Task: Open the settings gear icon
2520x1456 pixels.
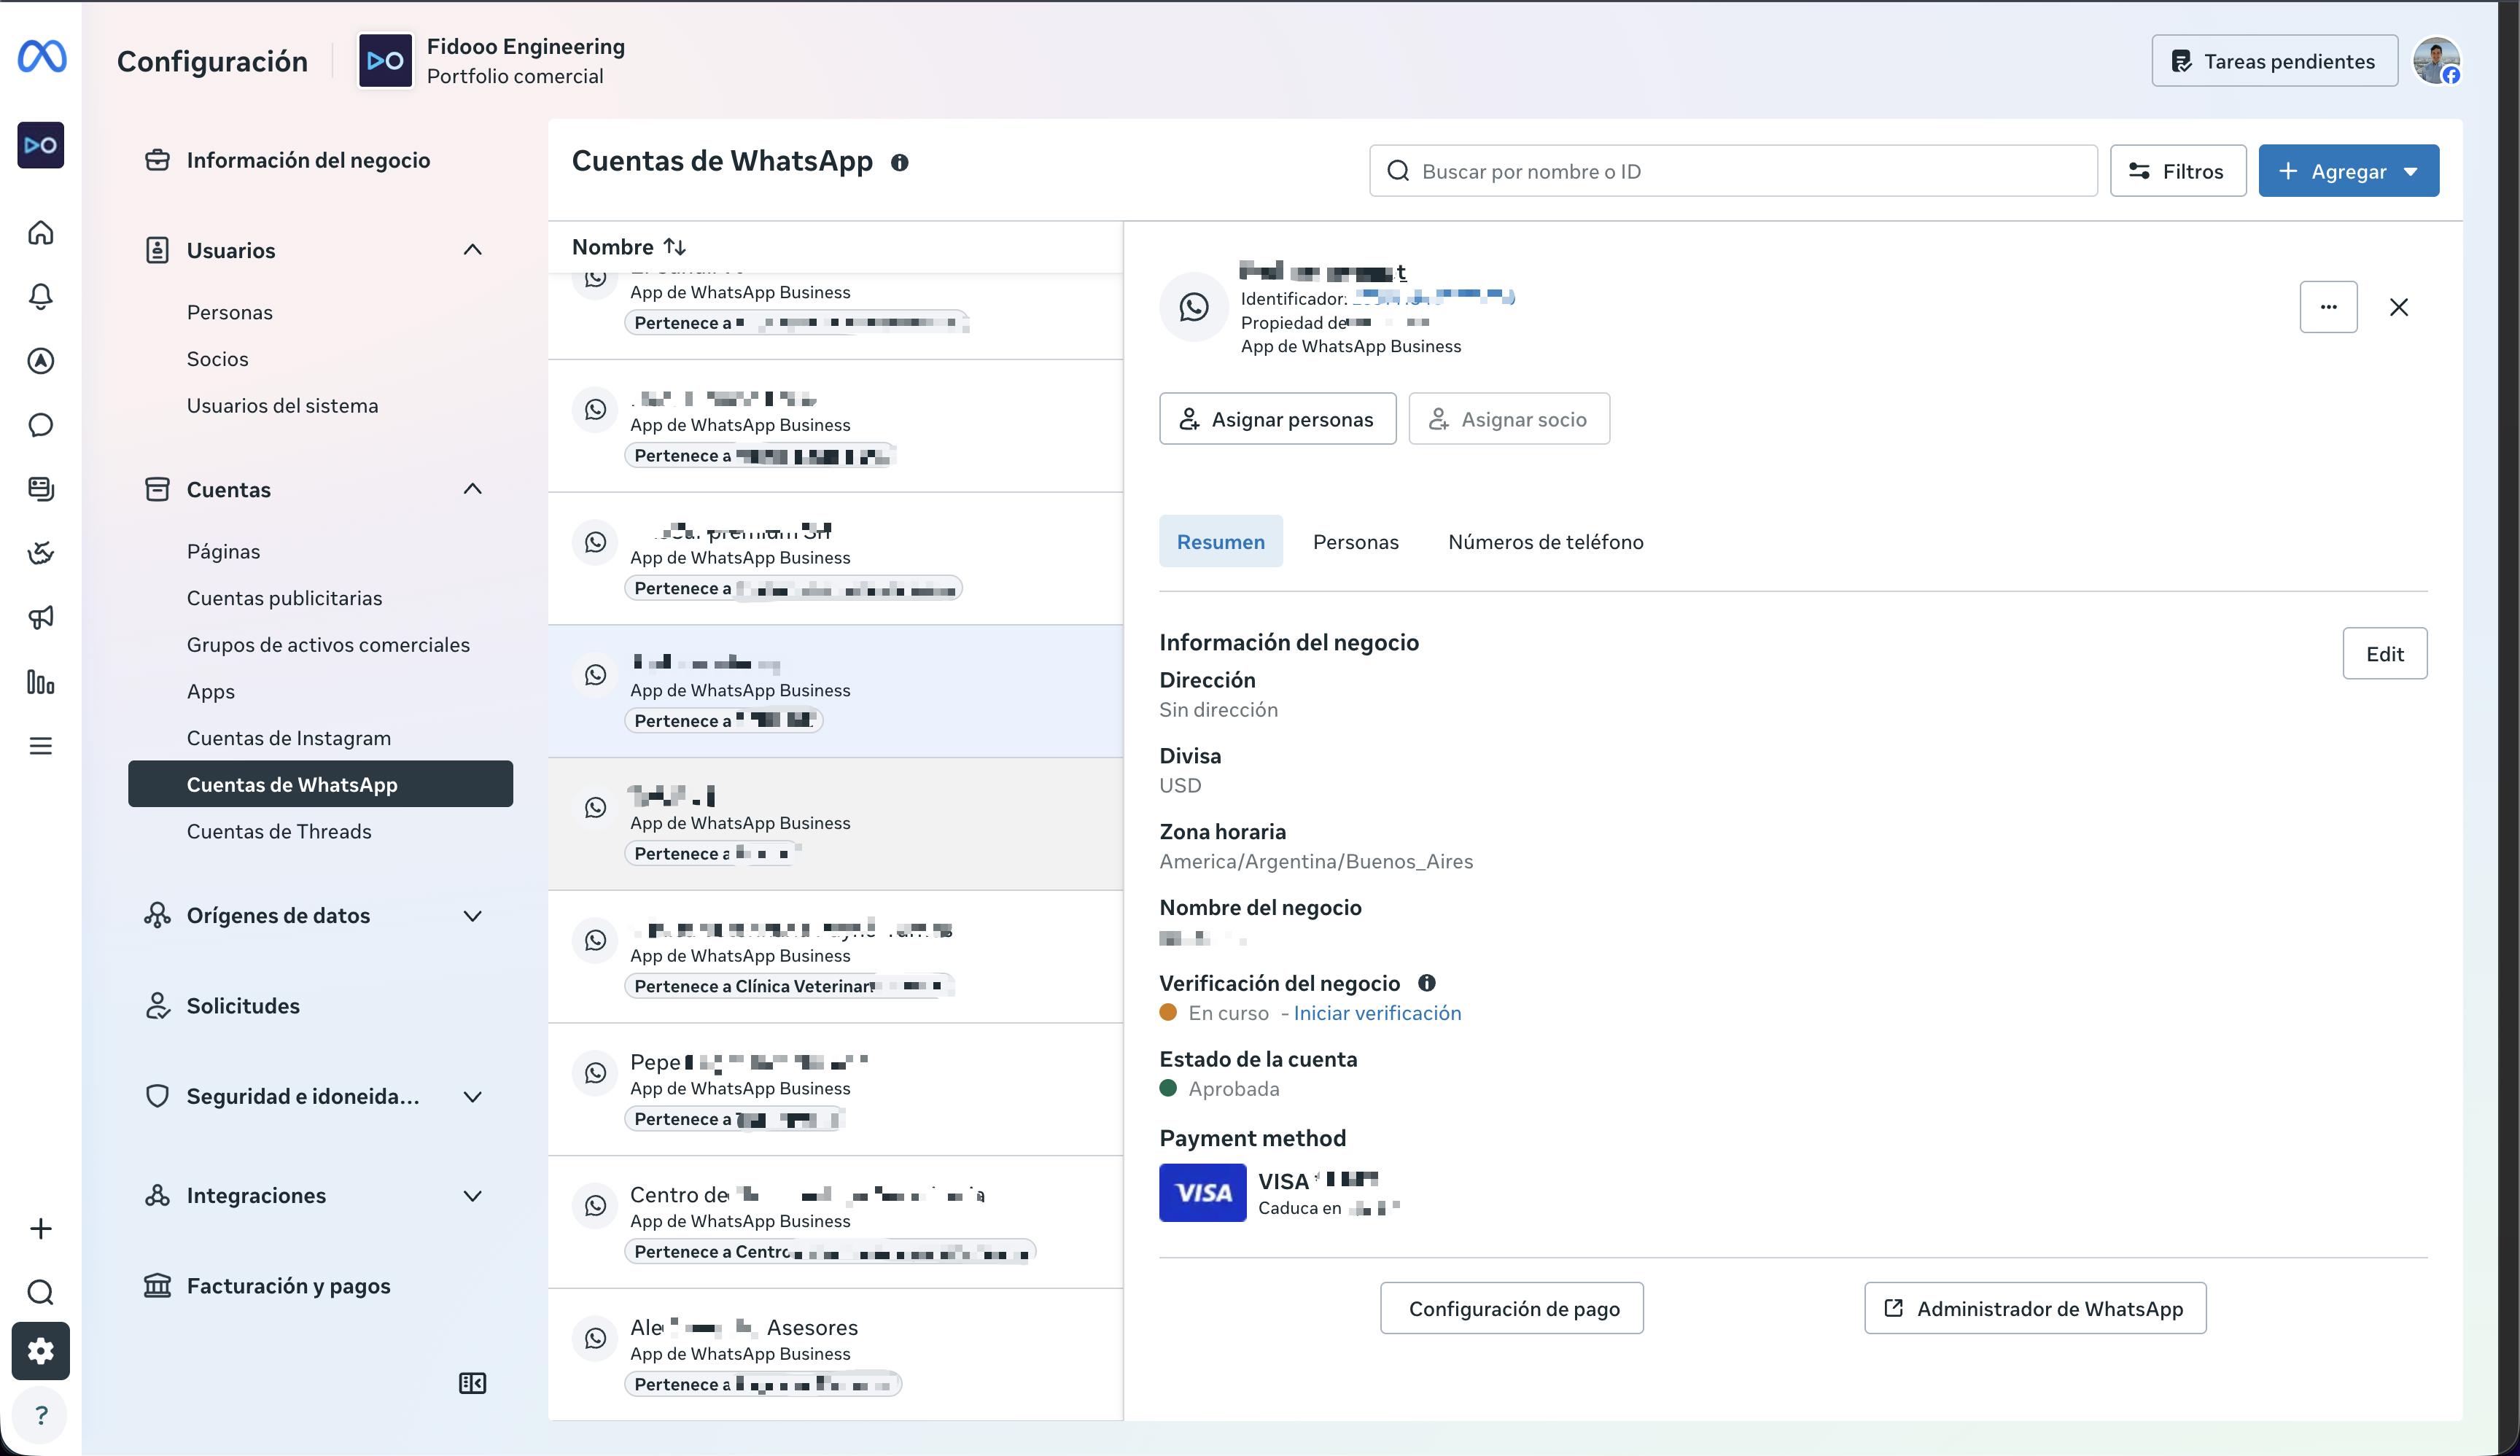Action: pos(41,1351)
